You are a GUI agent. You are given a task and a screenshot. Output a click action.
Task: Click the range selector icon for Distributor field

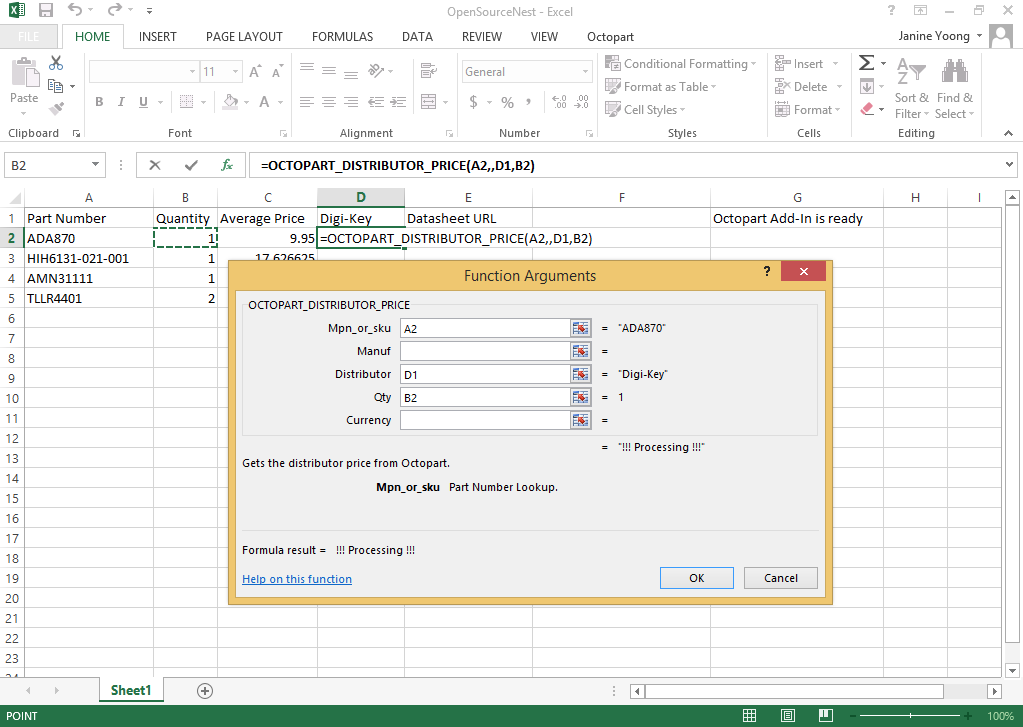[580, 374]
